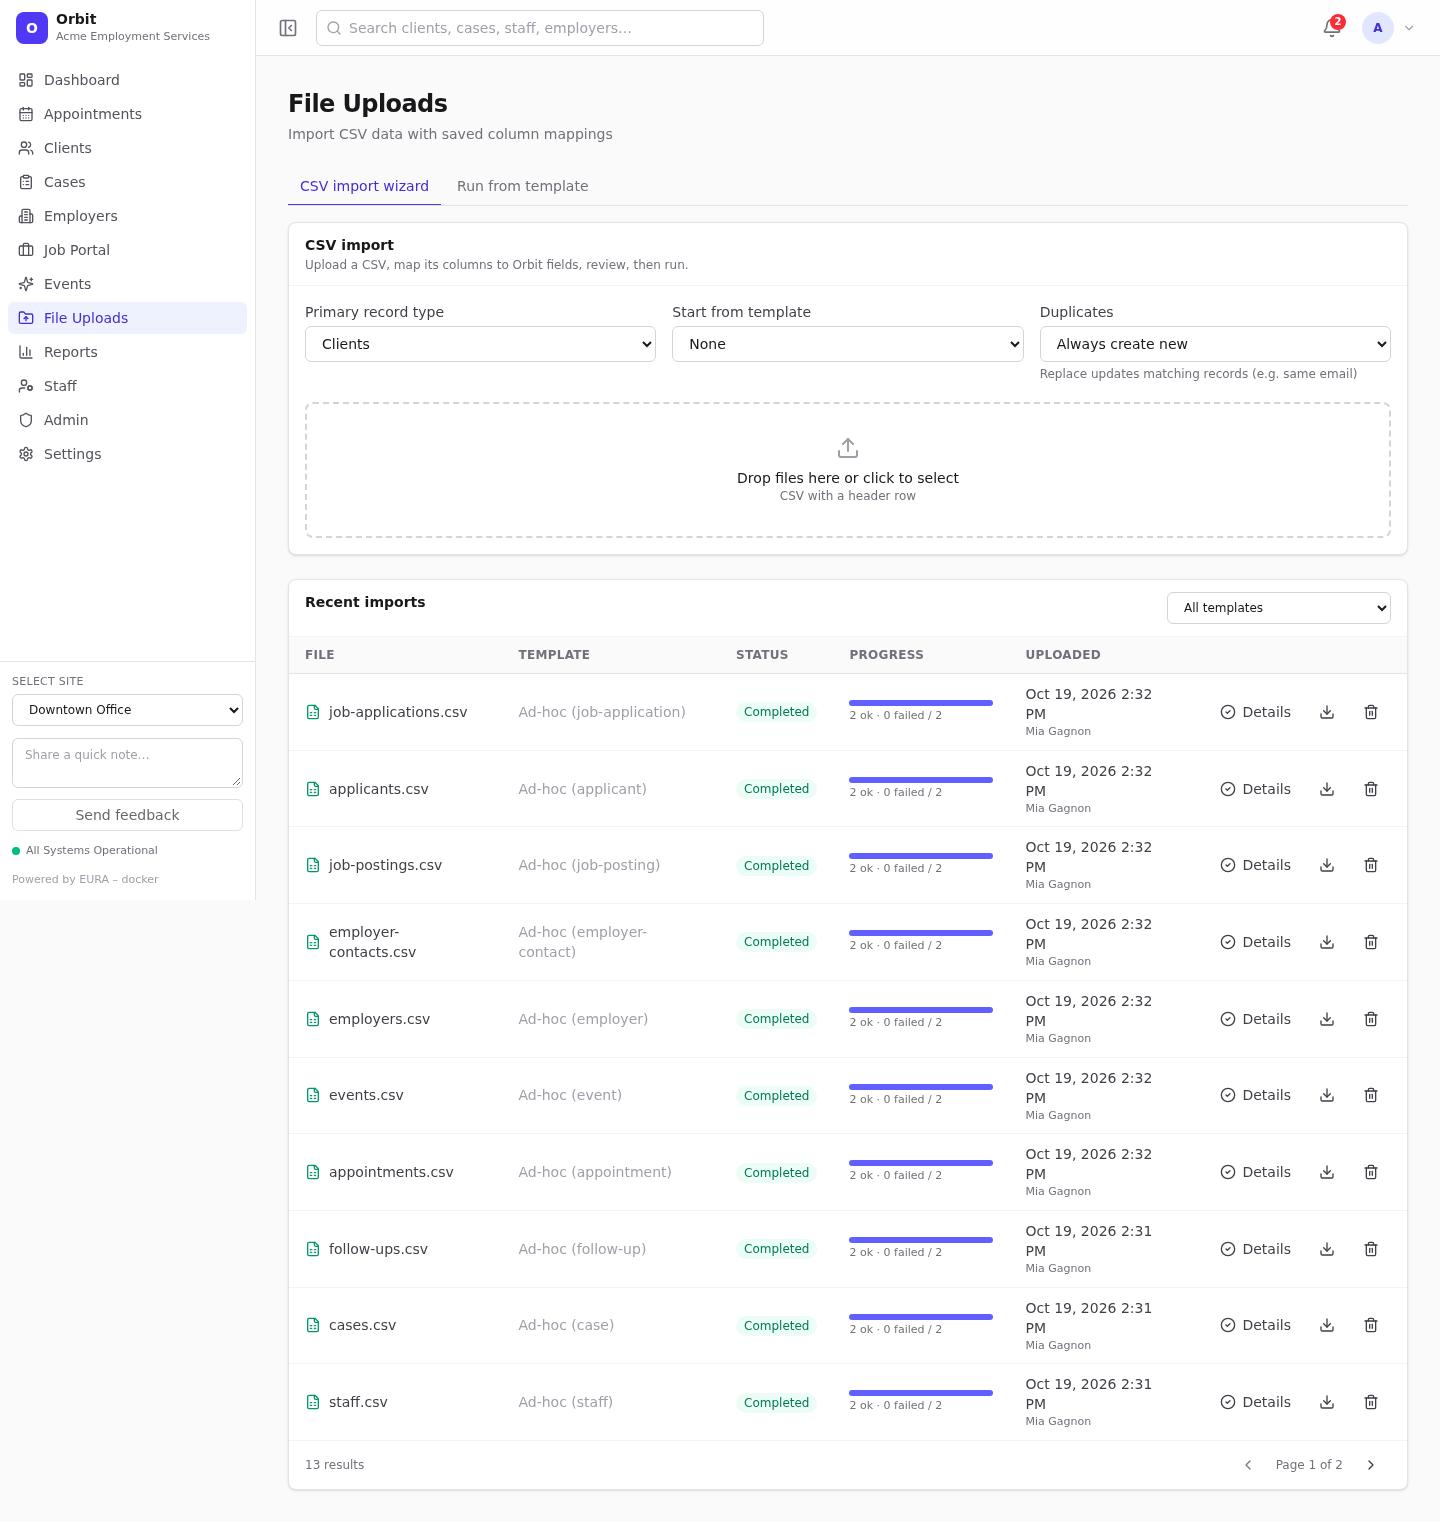Download the cases.csv import
The image size is (1440, 1522).
click(x=1327, y=1325)
